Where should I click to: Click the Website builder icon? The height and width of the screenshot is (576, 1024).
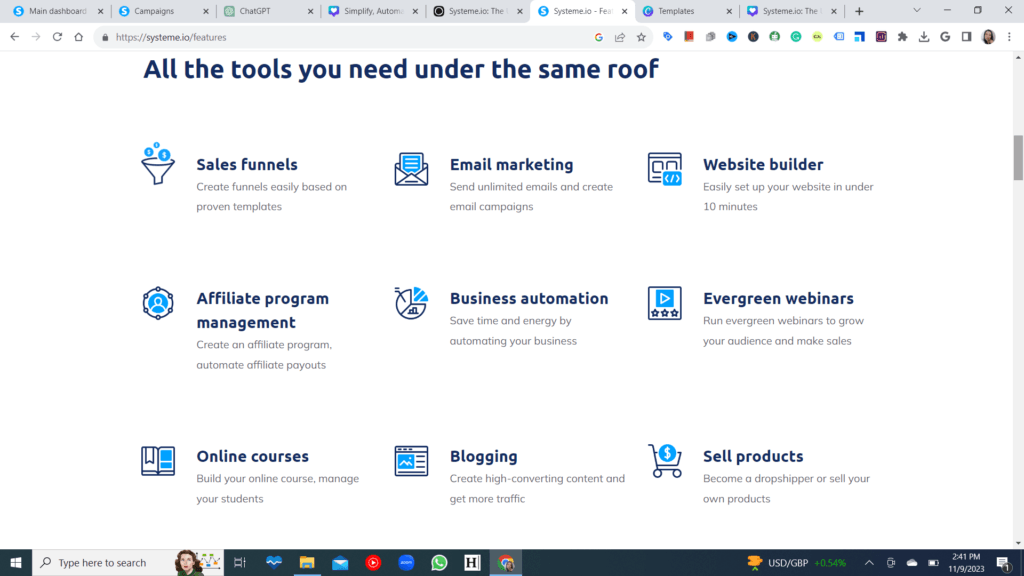click(664, 169)
